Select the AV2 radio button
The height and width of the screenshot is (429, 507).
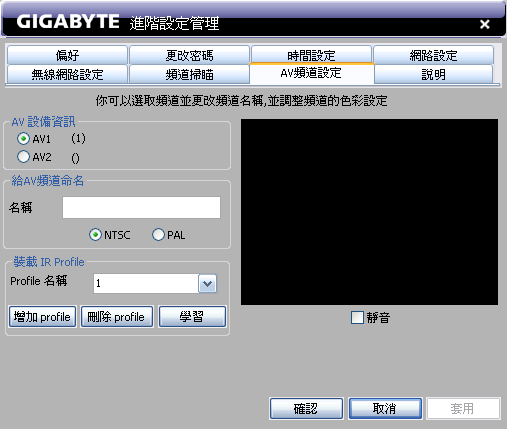(x=23, y=156)
